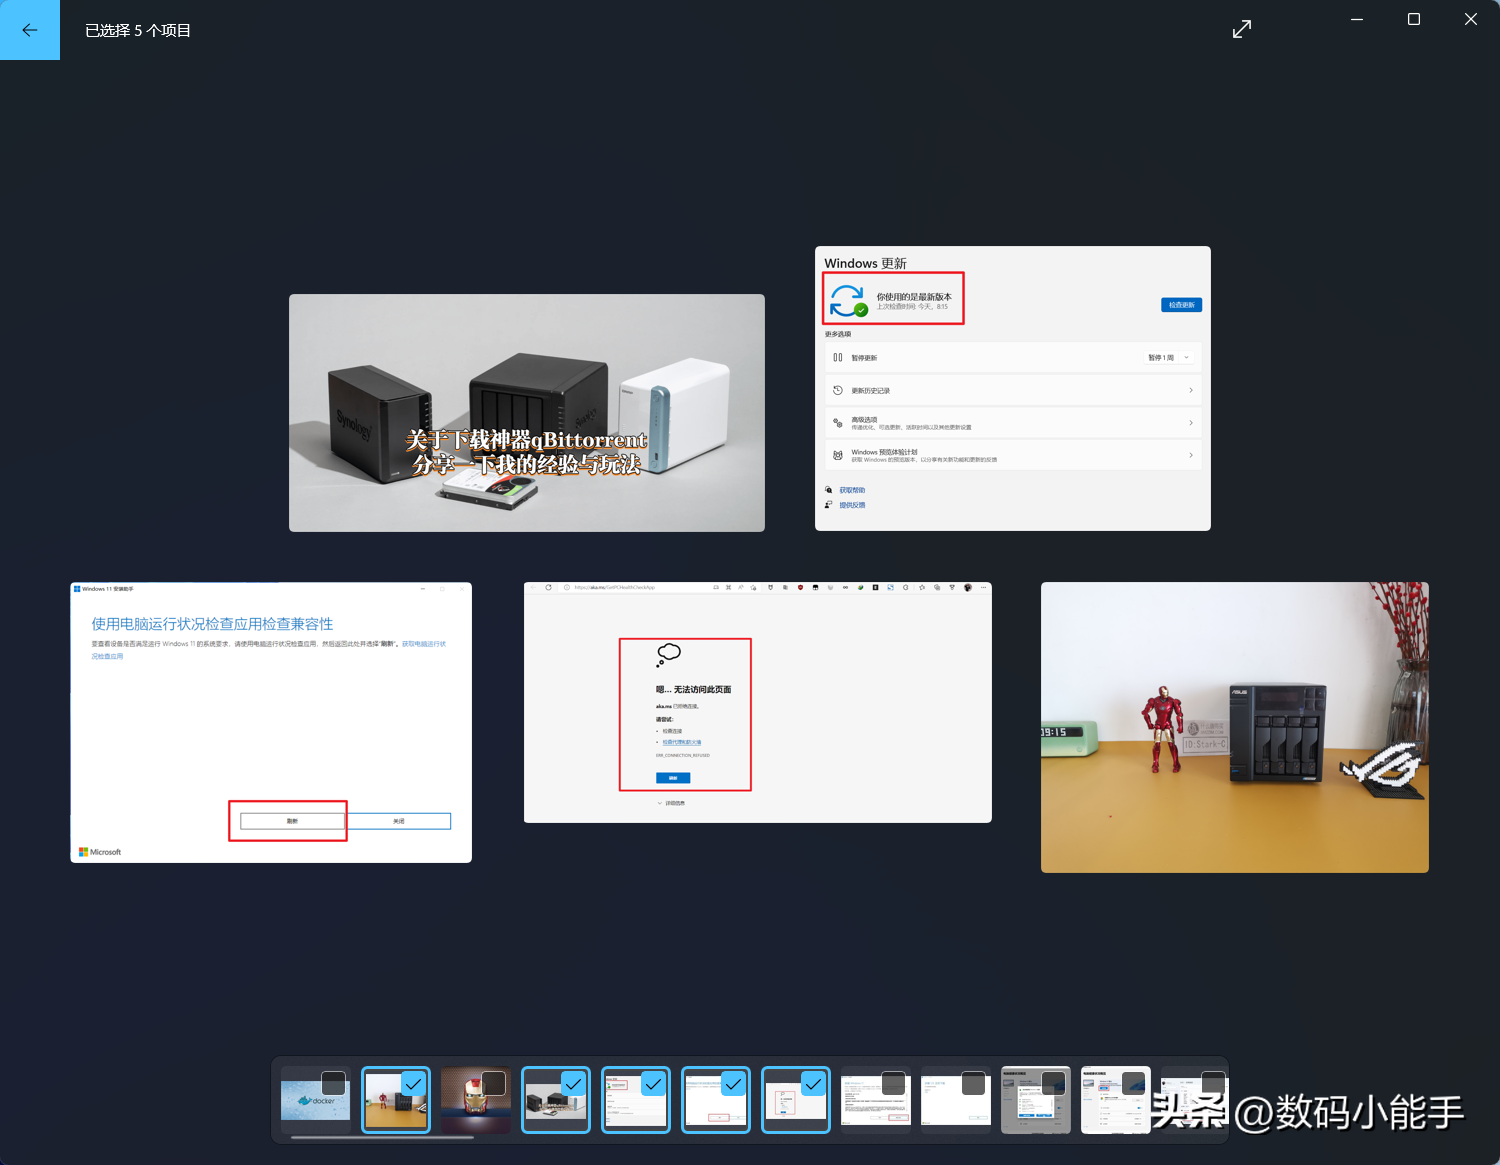1500x1165 pixels.
Task: Deselect the NAS devices thumbnail checkbox in filmstrip
Action: coord(573,1083)
